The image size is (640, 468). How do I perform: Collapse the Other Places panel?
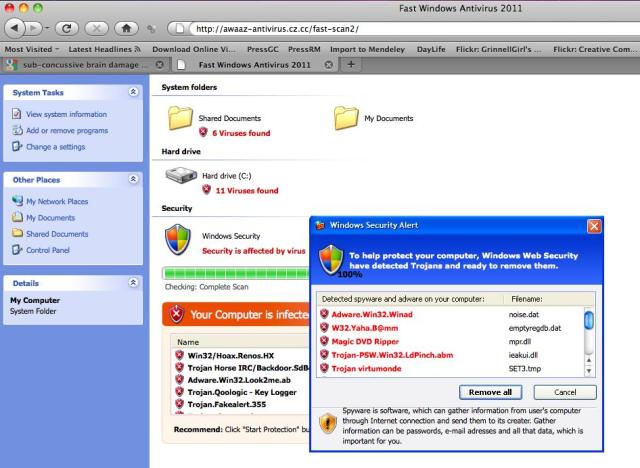click(x=134, y=179)
